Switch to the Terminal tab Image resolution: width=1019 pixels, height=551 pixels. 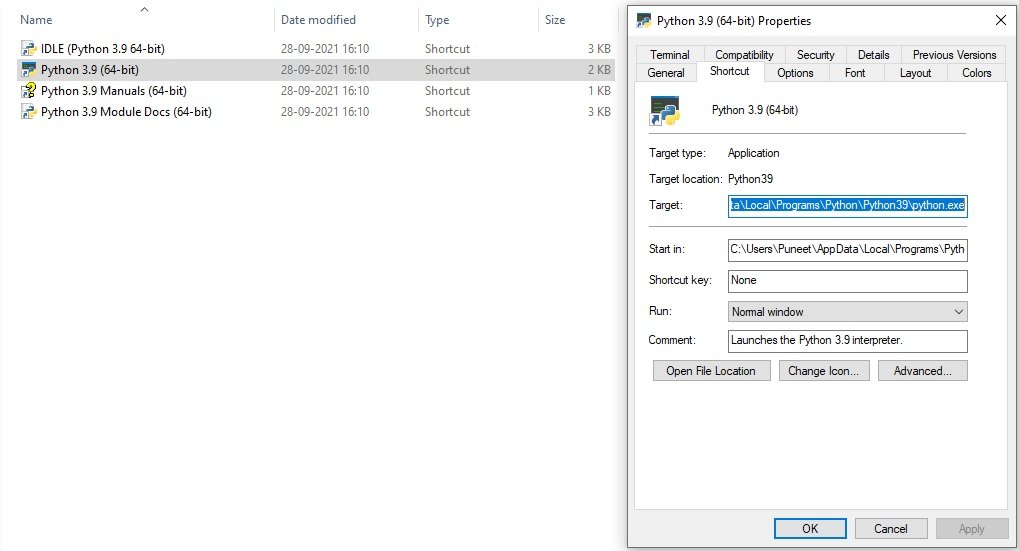(x=669, y=55)
